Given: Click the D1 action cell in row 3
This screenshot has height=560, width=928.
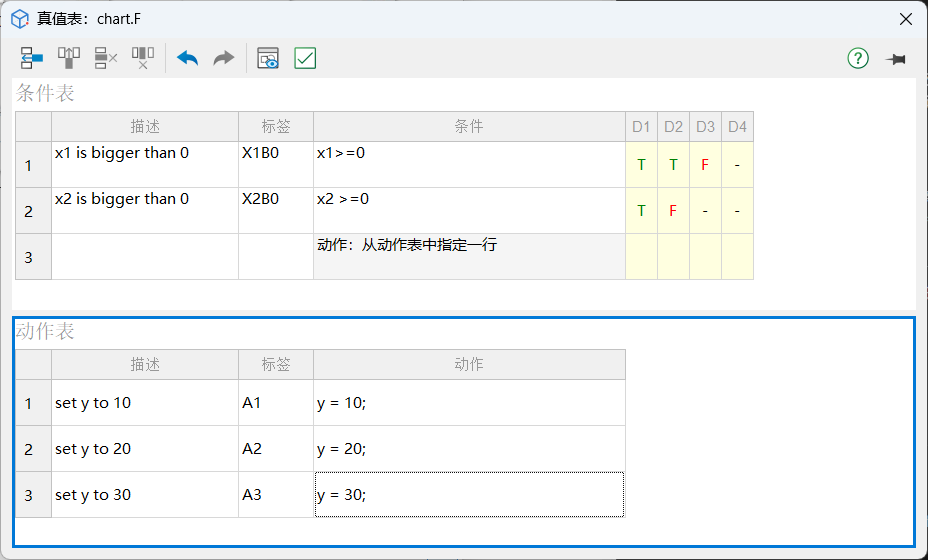Looking at the screenshot, I should [x=641, y=257].
